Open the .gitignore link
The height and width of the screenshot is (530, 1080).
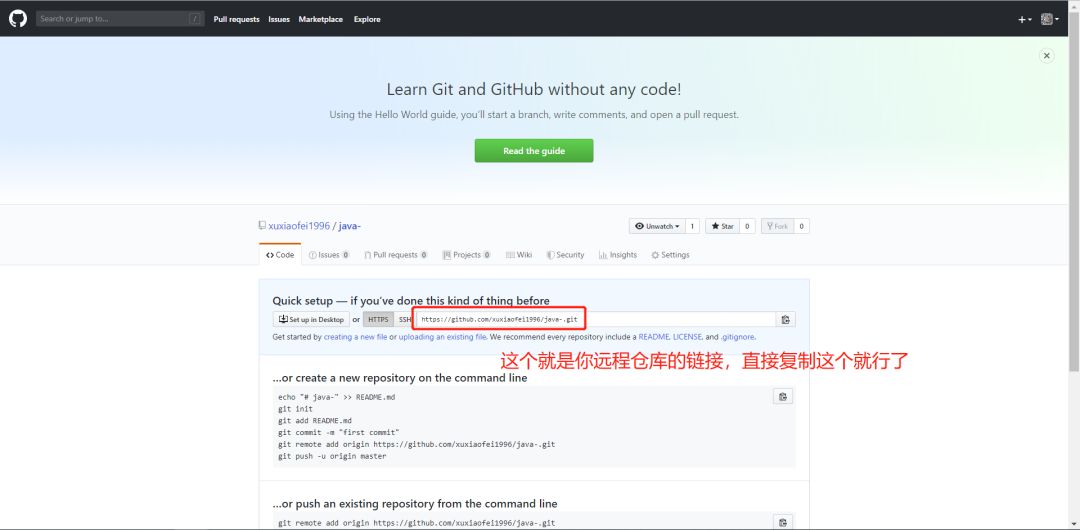click(738, 337)
